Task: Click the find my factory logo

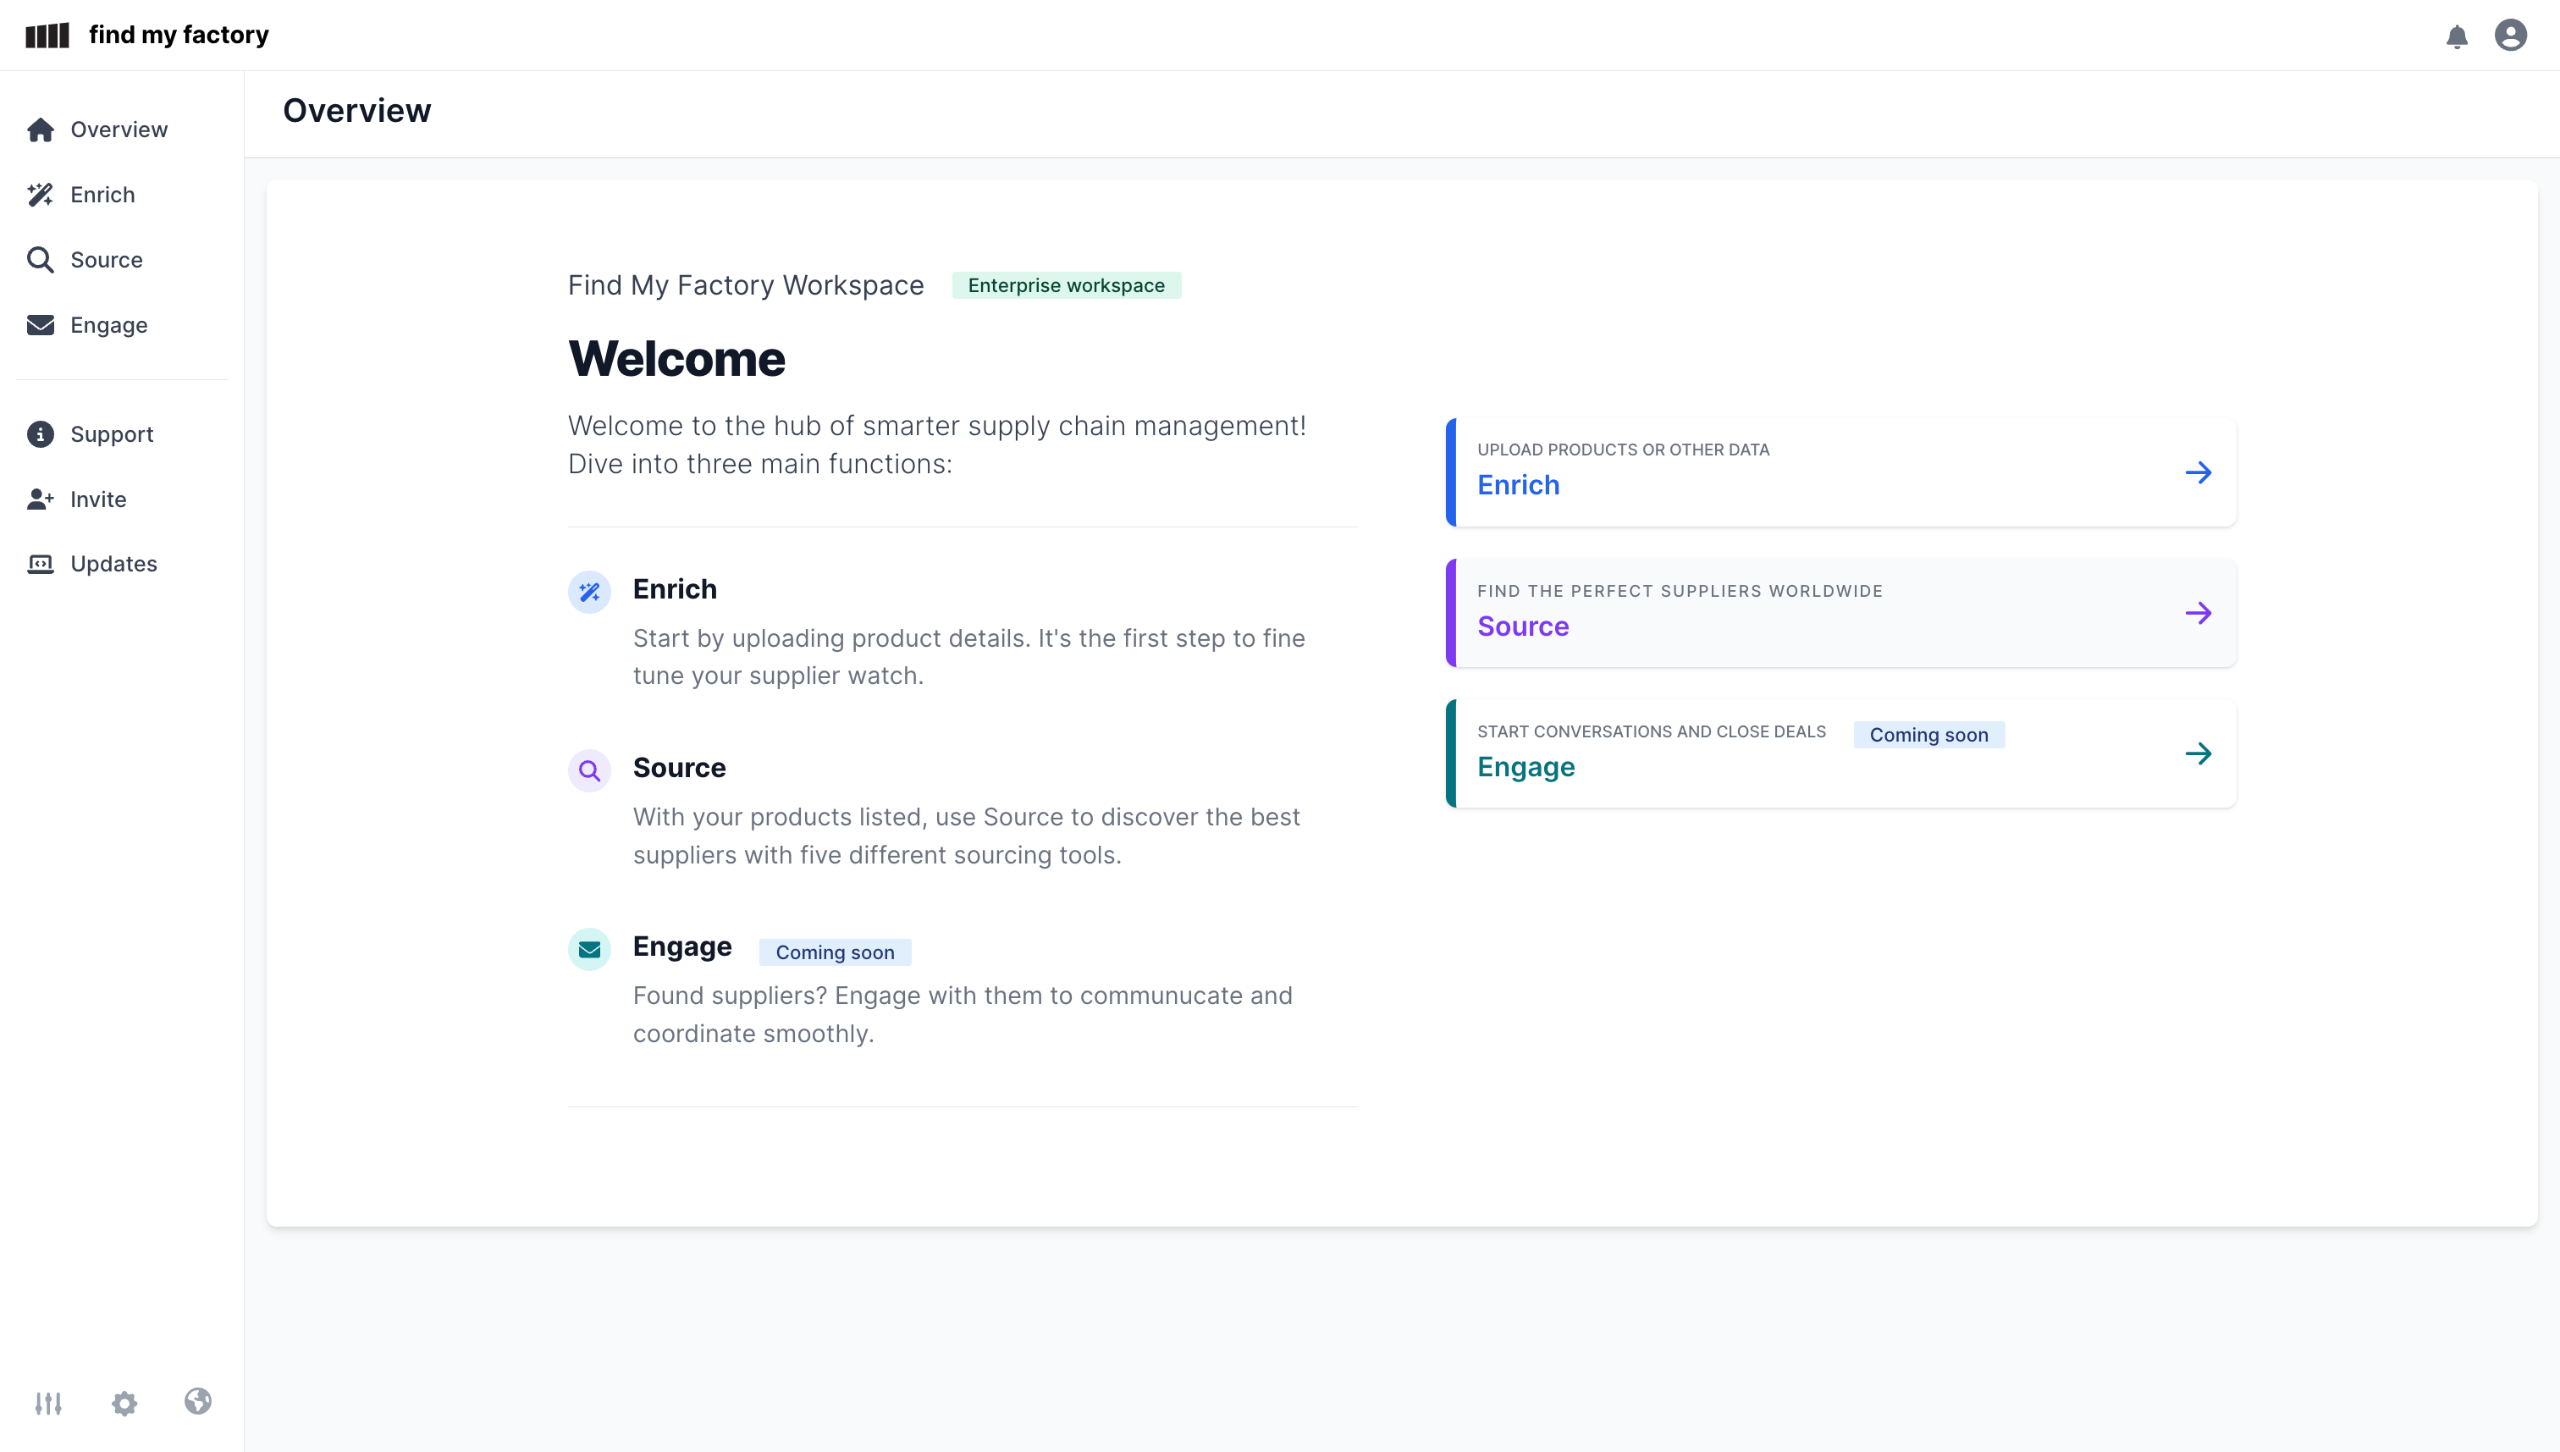Action: coord(147,35)
